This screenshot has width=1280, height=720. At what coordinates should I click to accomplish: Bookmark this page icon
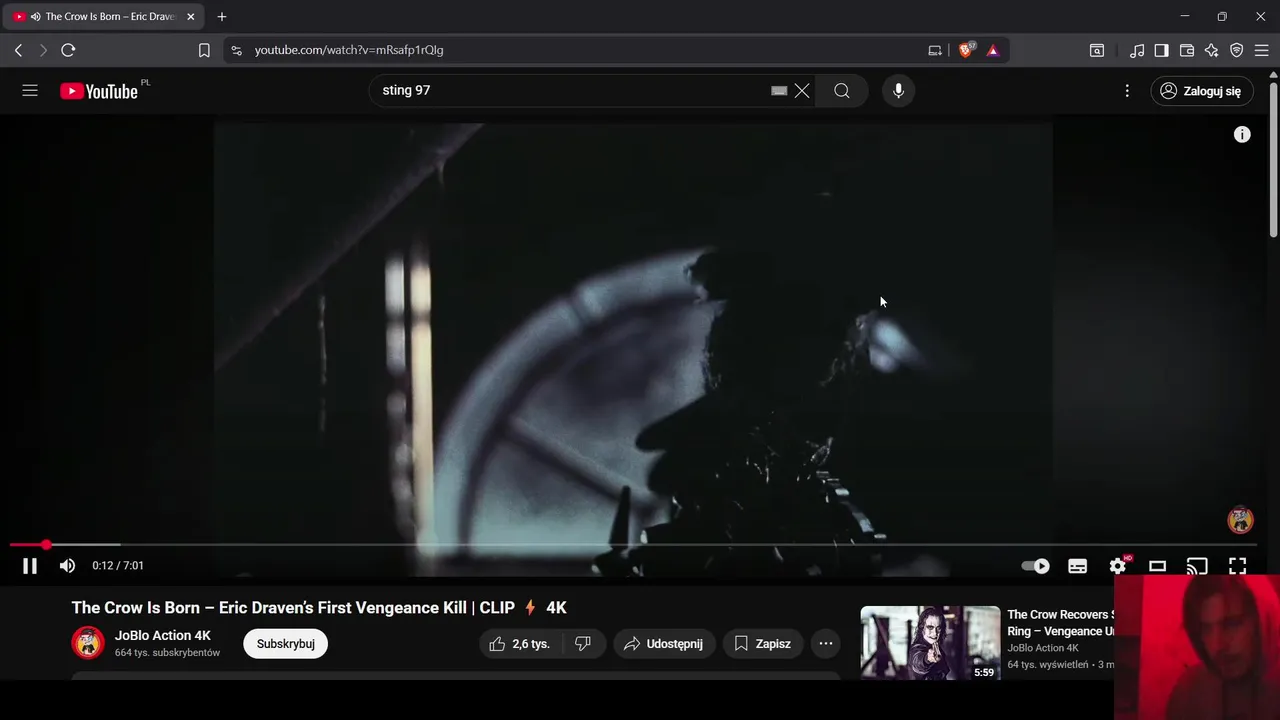tap(204, 50)
